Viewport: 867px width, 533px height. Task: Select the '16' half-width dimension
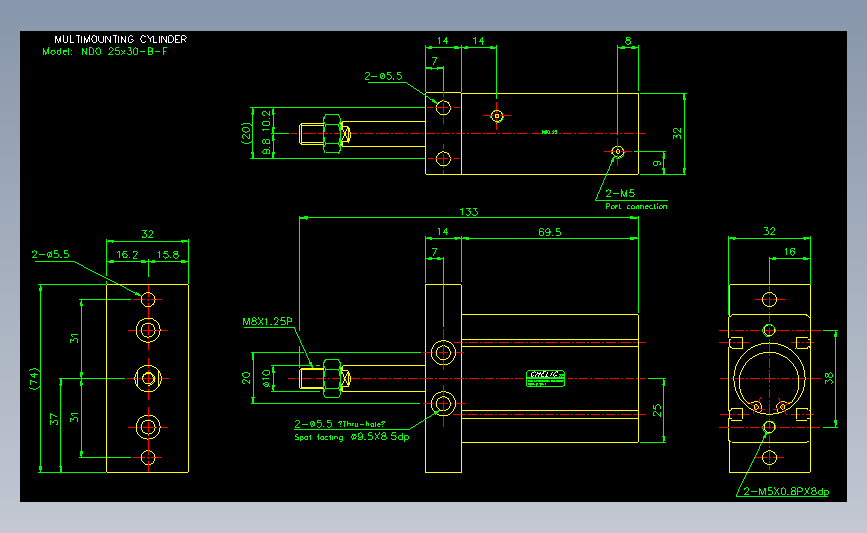(790, 252)
